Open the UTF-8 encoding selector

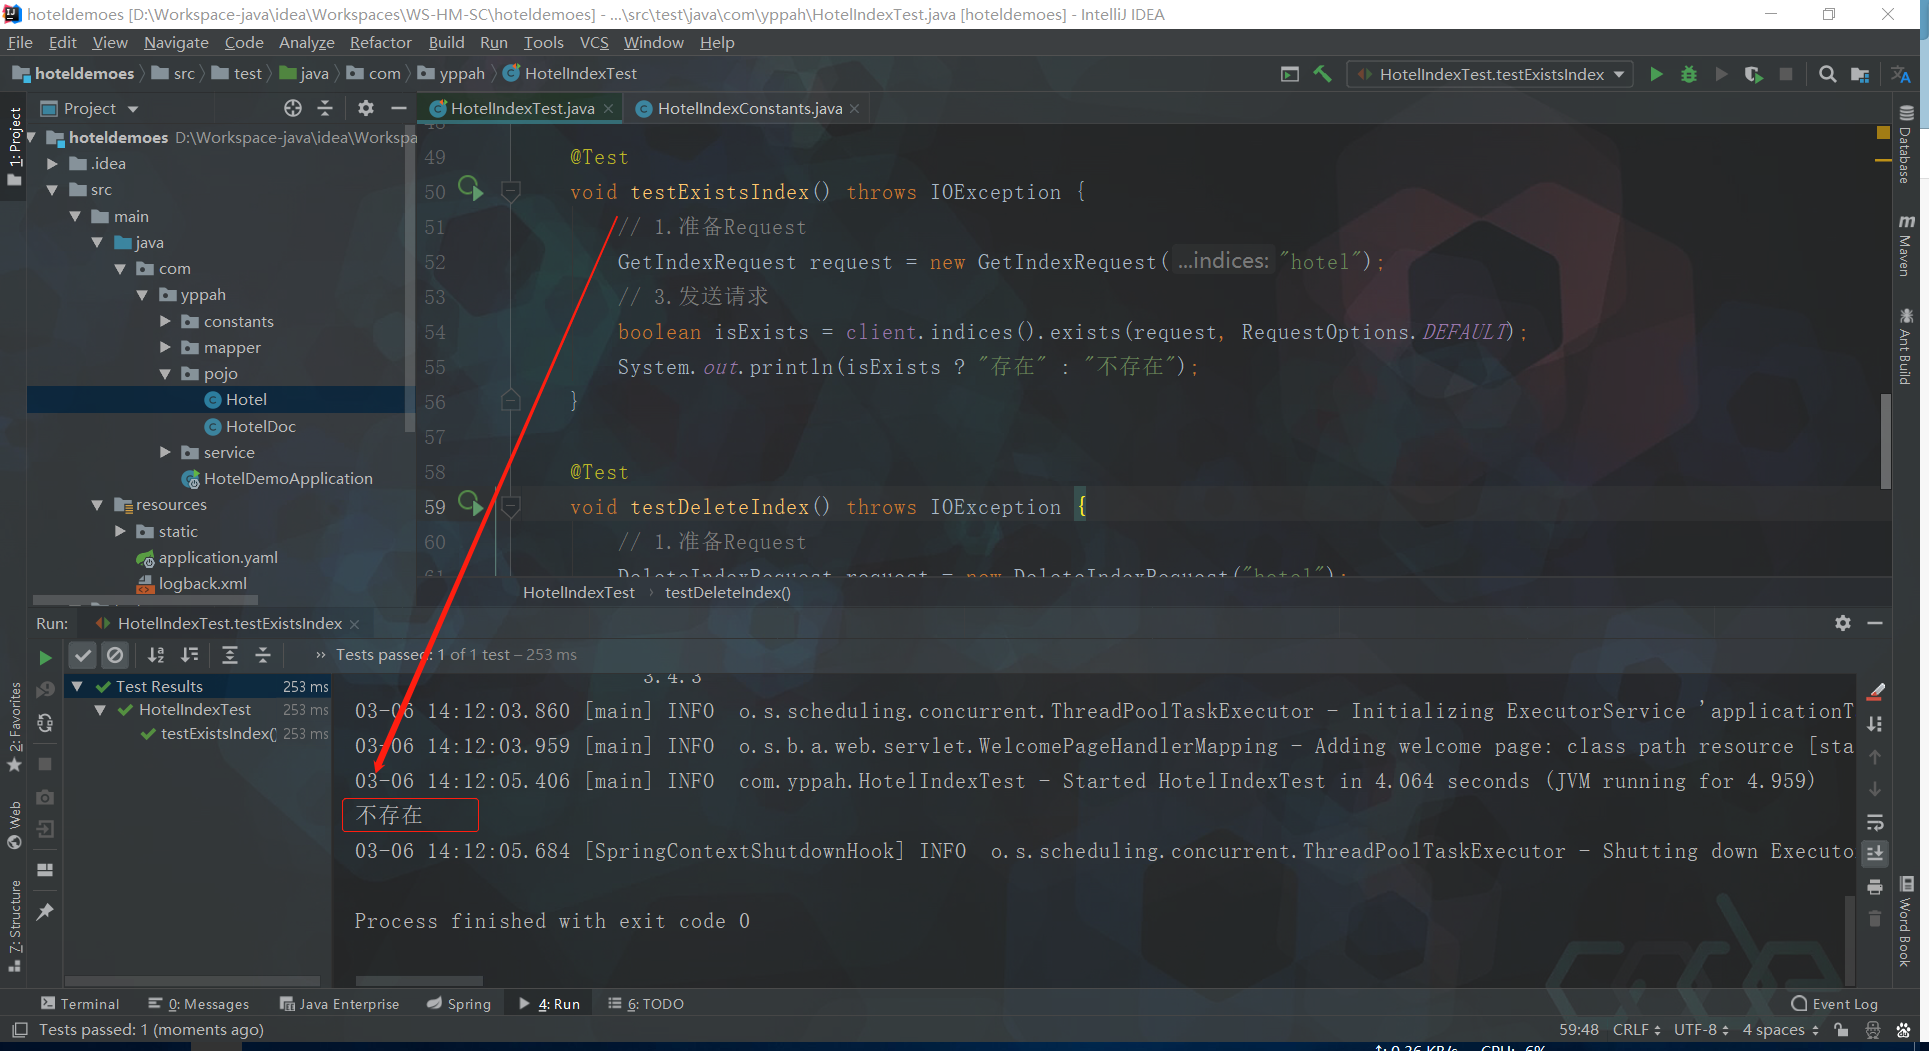pyautogui.click(x=1701, y=1029)
